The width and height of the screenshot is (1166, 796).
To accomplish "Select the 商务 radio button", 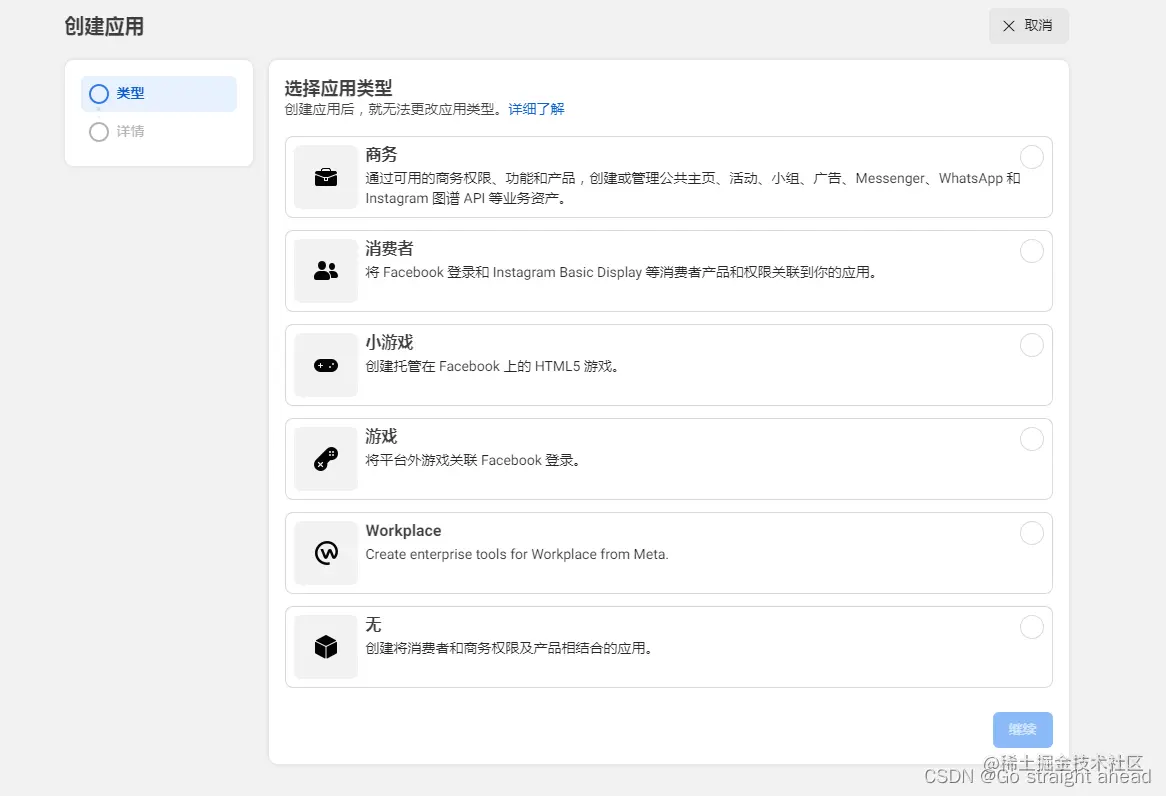I will click(x=1031, y=157).
